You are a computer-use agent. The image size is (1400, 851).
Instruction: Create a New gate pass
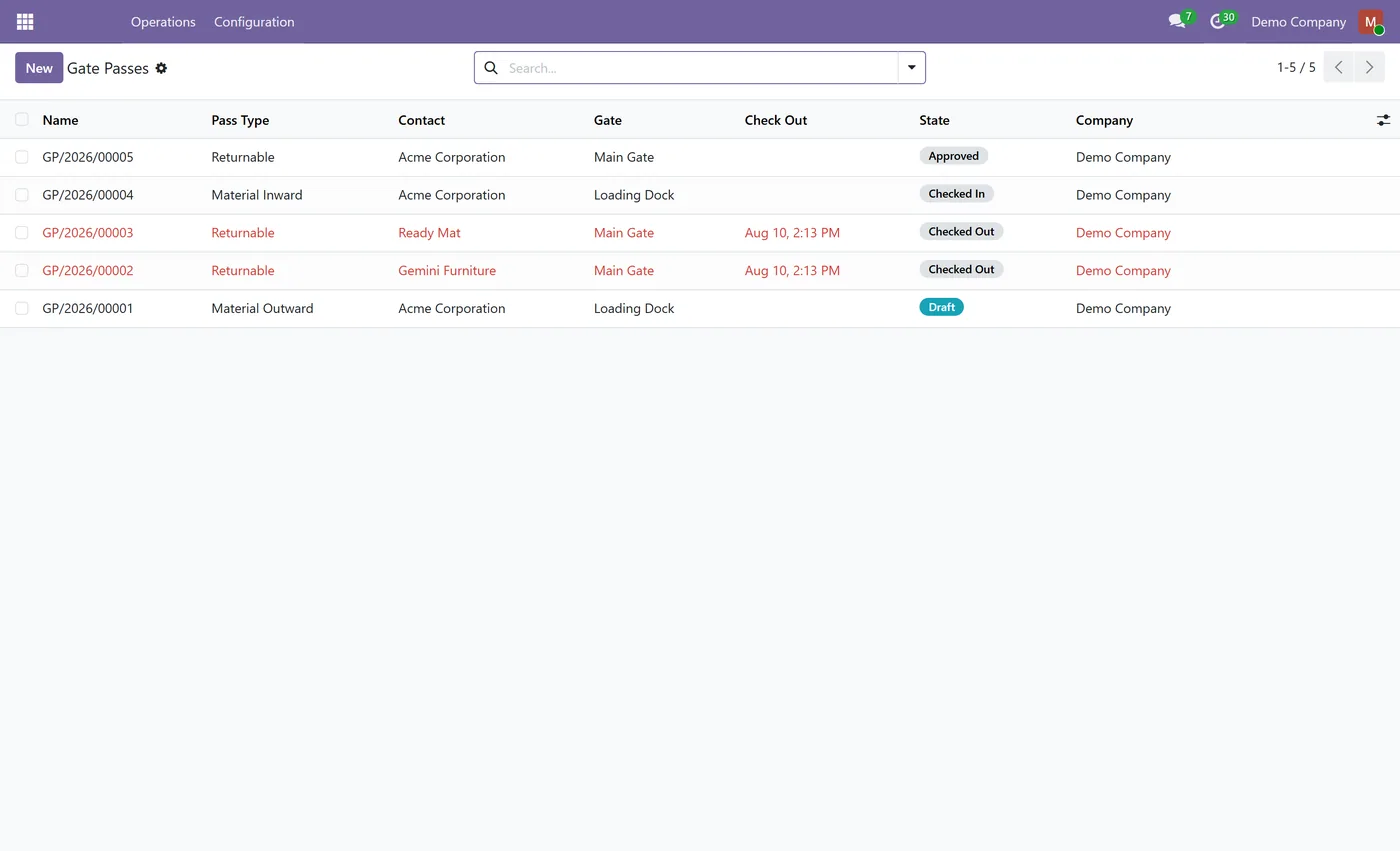[39, 68]
